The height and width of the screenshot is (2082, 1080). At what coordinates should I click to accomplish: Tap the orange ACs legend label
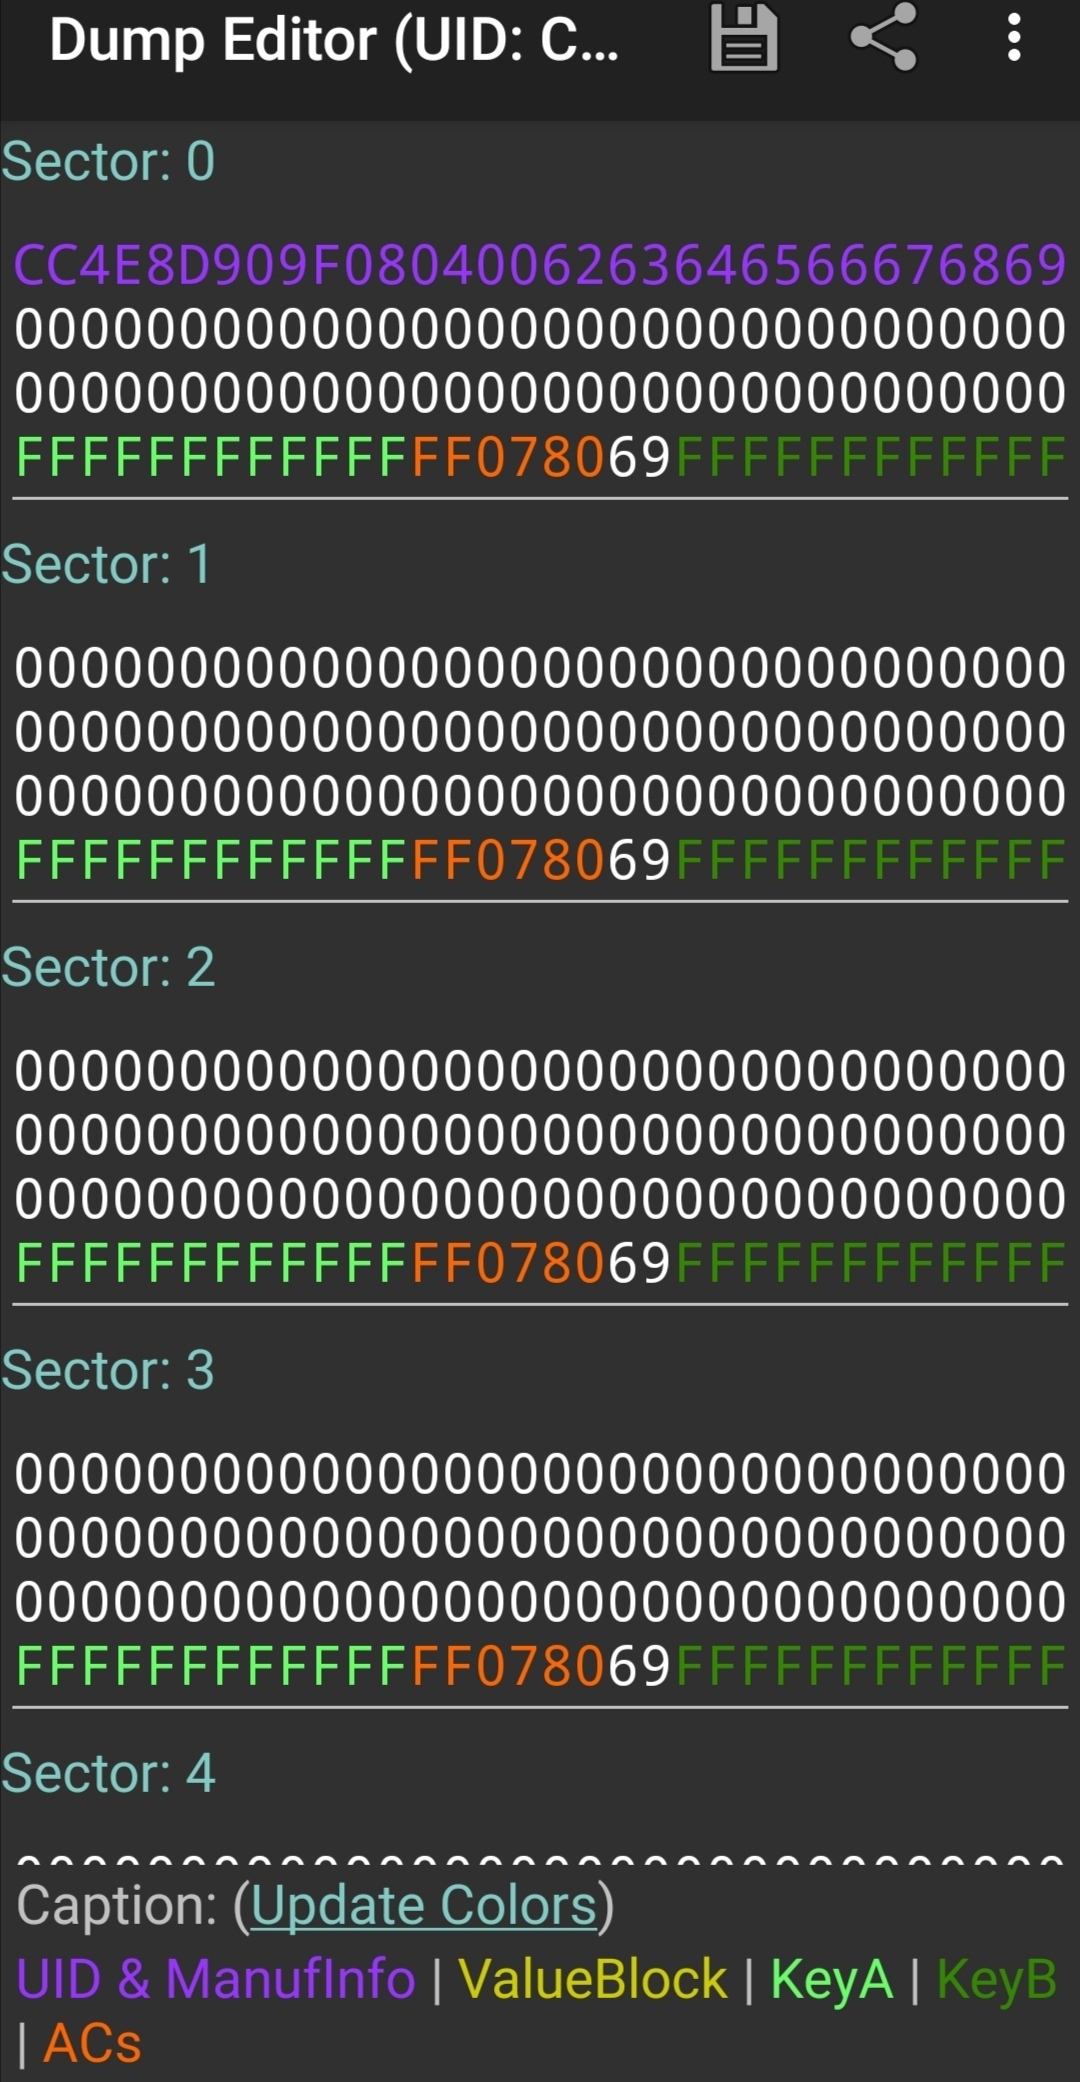[x=92, y=2043]
